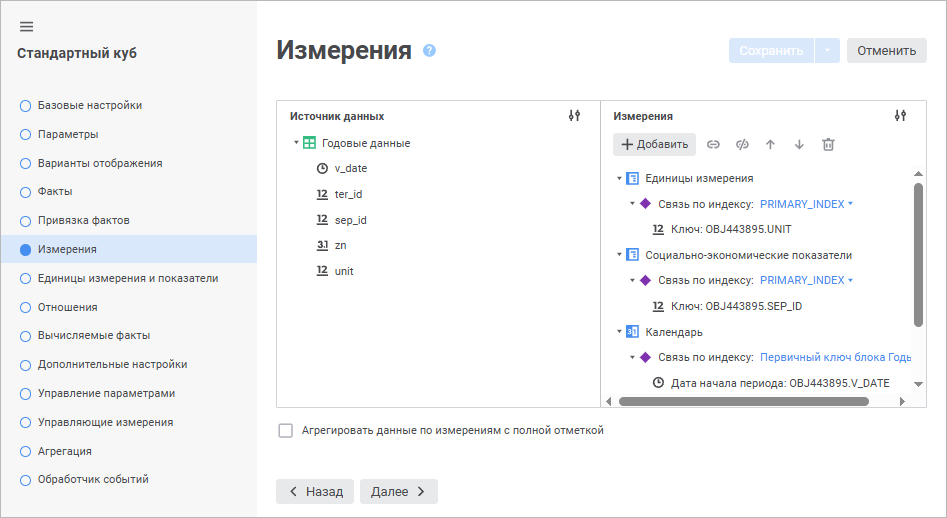Click the link dimension icon
This screenshot has width=947, height=518.
713,144
